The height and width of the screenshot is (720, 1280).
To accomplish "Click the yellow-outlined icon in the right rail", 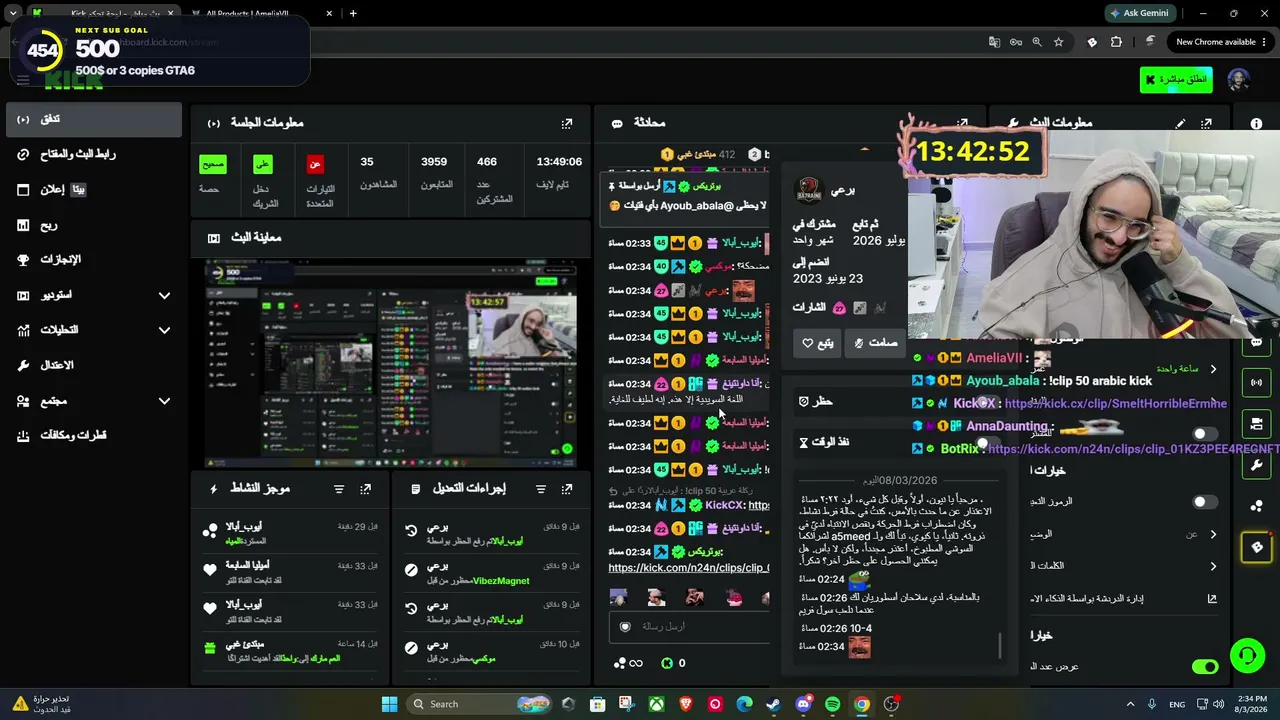I will click(x=1257, y=547).
